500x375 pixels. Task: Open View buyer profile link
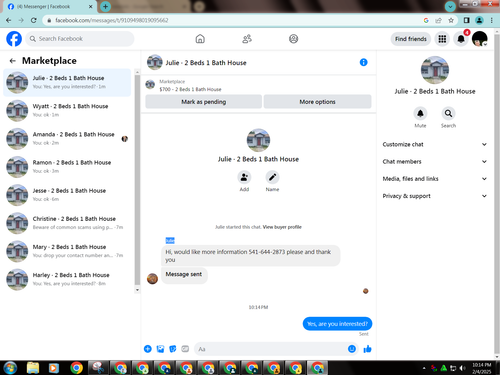[282, 227]
